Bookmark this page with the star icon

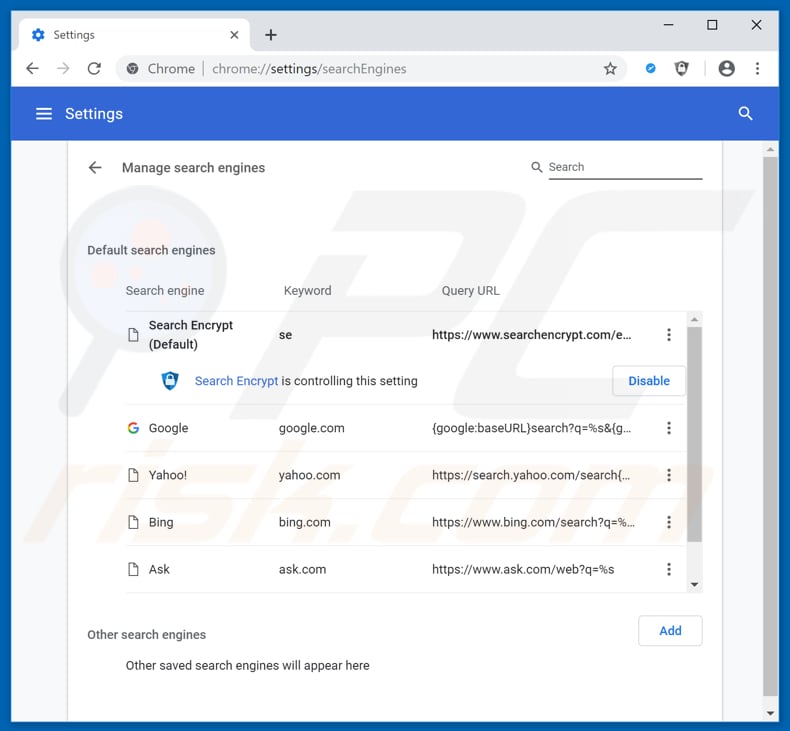tap(610, 69)
